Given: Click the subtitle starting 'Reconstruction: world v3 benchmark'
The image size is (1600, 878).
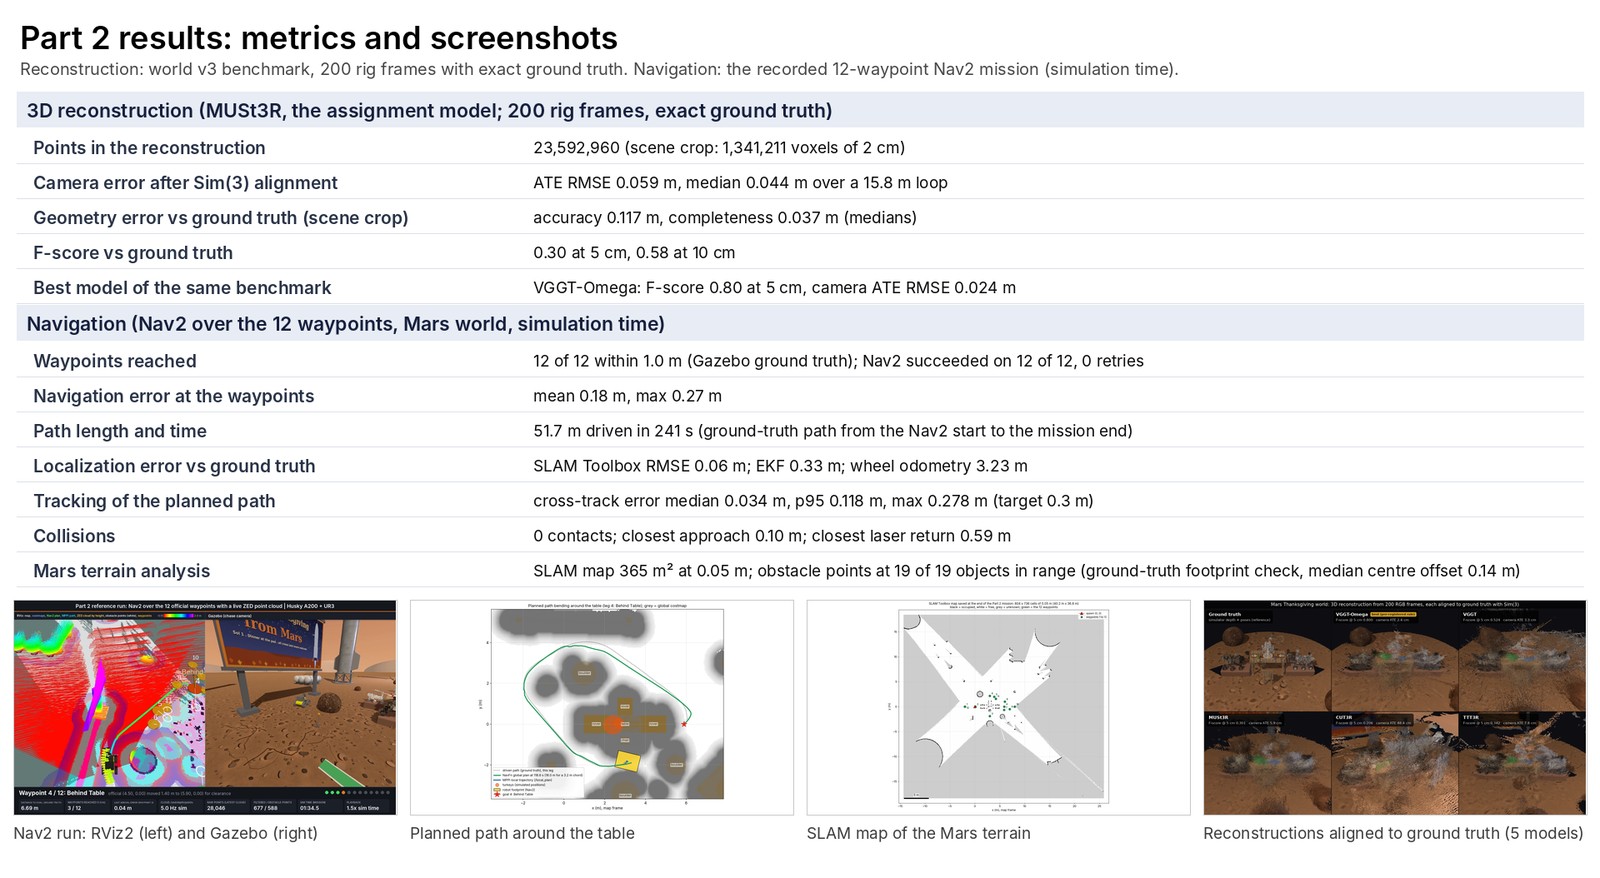Looking at the screenshot, I should coord(599,69).
